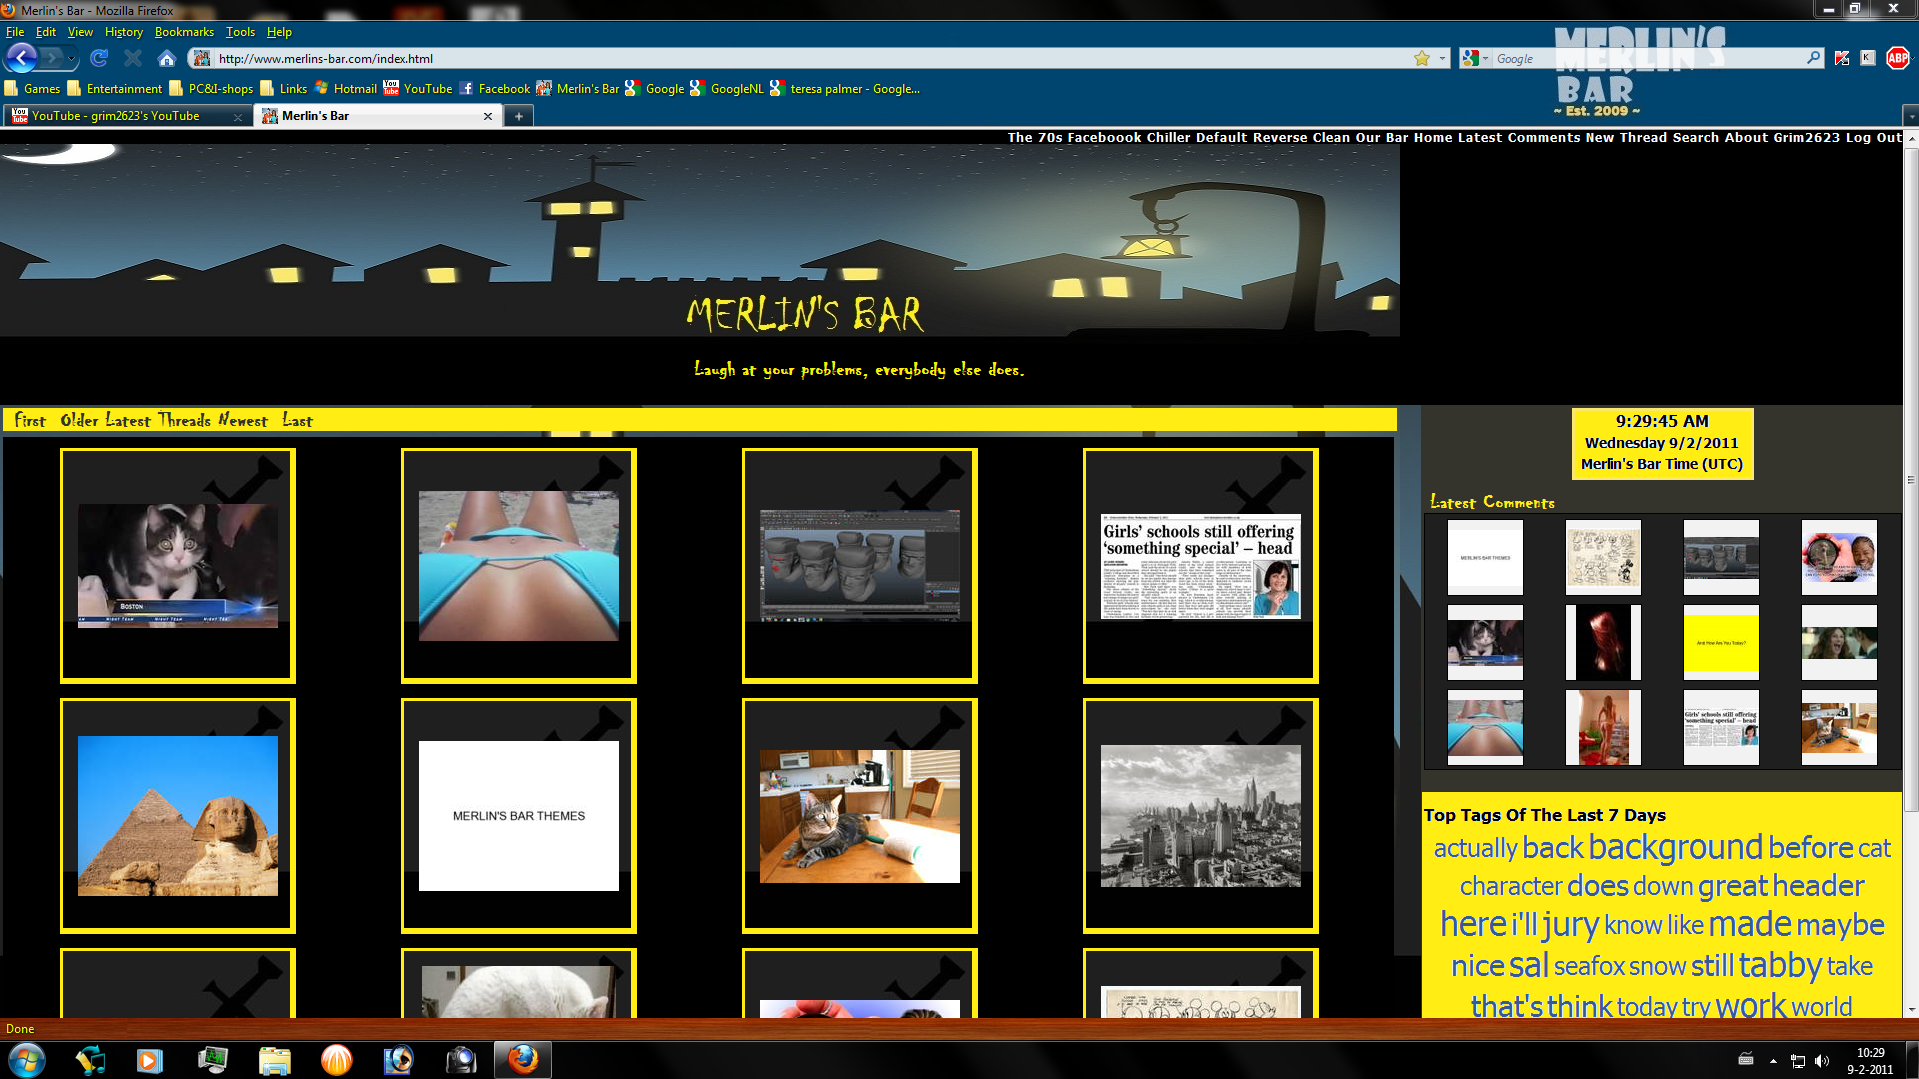Bookmark this page with the star icon

click(x=1421, y=58)
